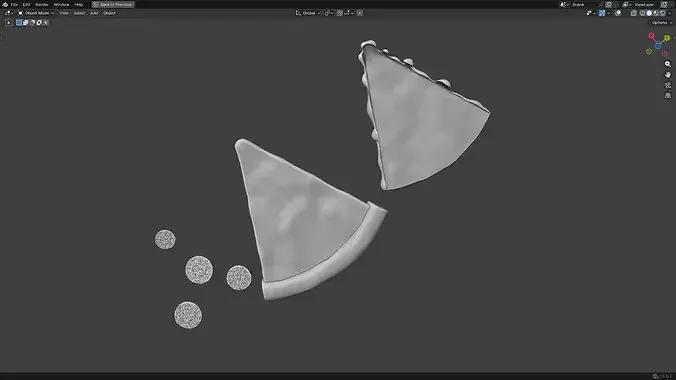676x380 pixels.
Task: Select the pepperoni disc nearest the crust
Action: point(239,277)
